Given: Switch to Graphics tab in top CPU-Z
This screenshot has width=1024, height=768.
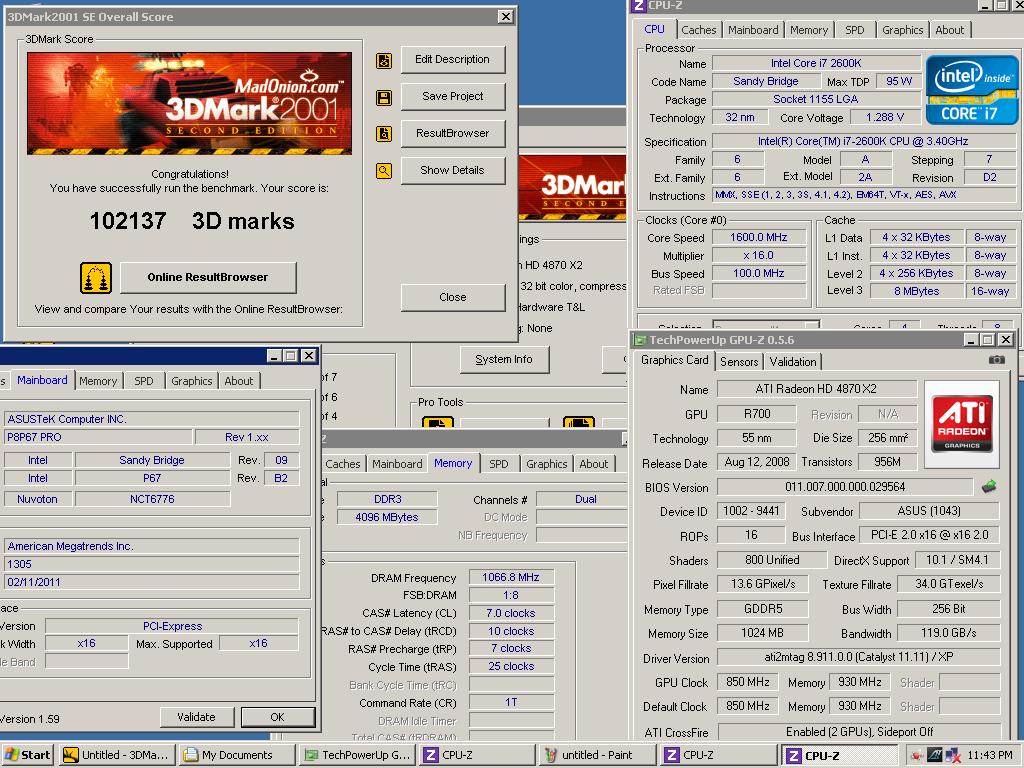Looking at the screenshot, I should tap(903, 30).
